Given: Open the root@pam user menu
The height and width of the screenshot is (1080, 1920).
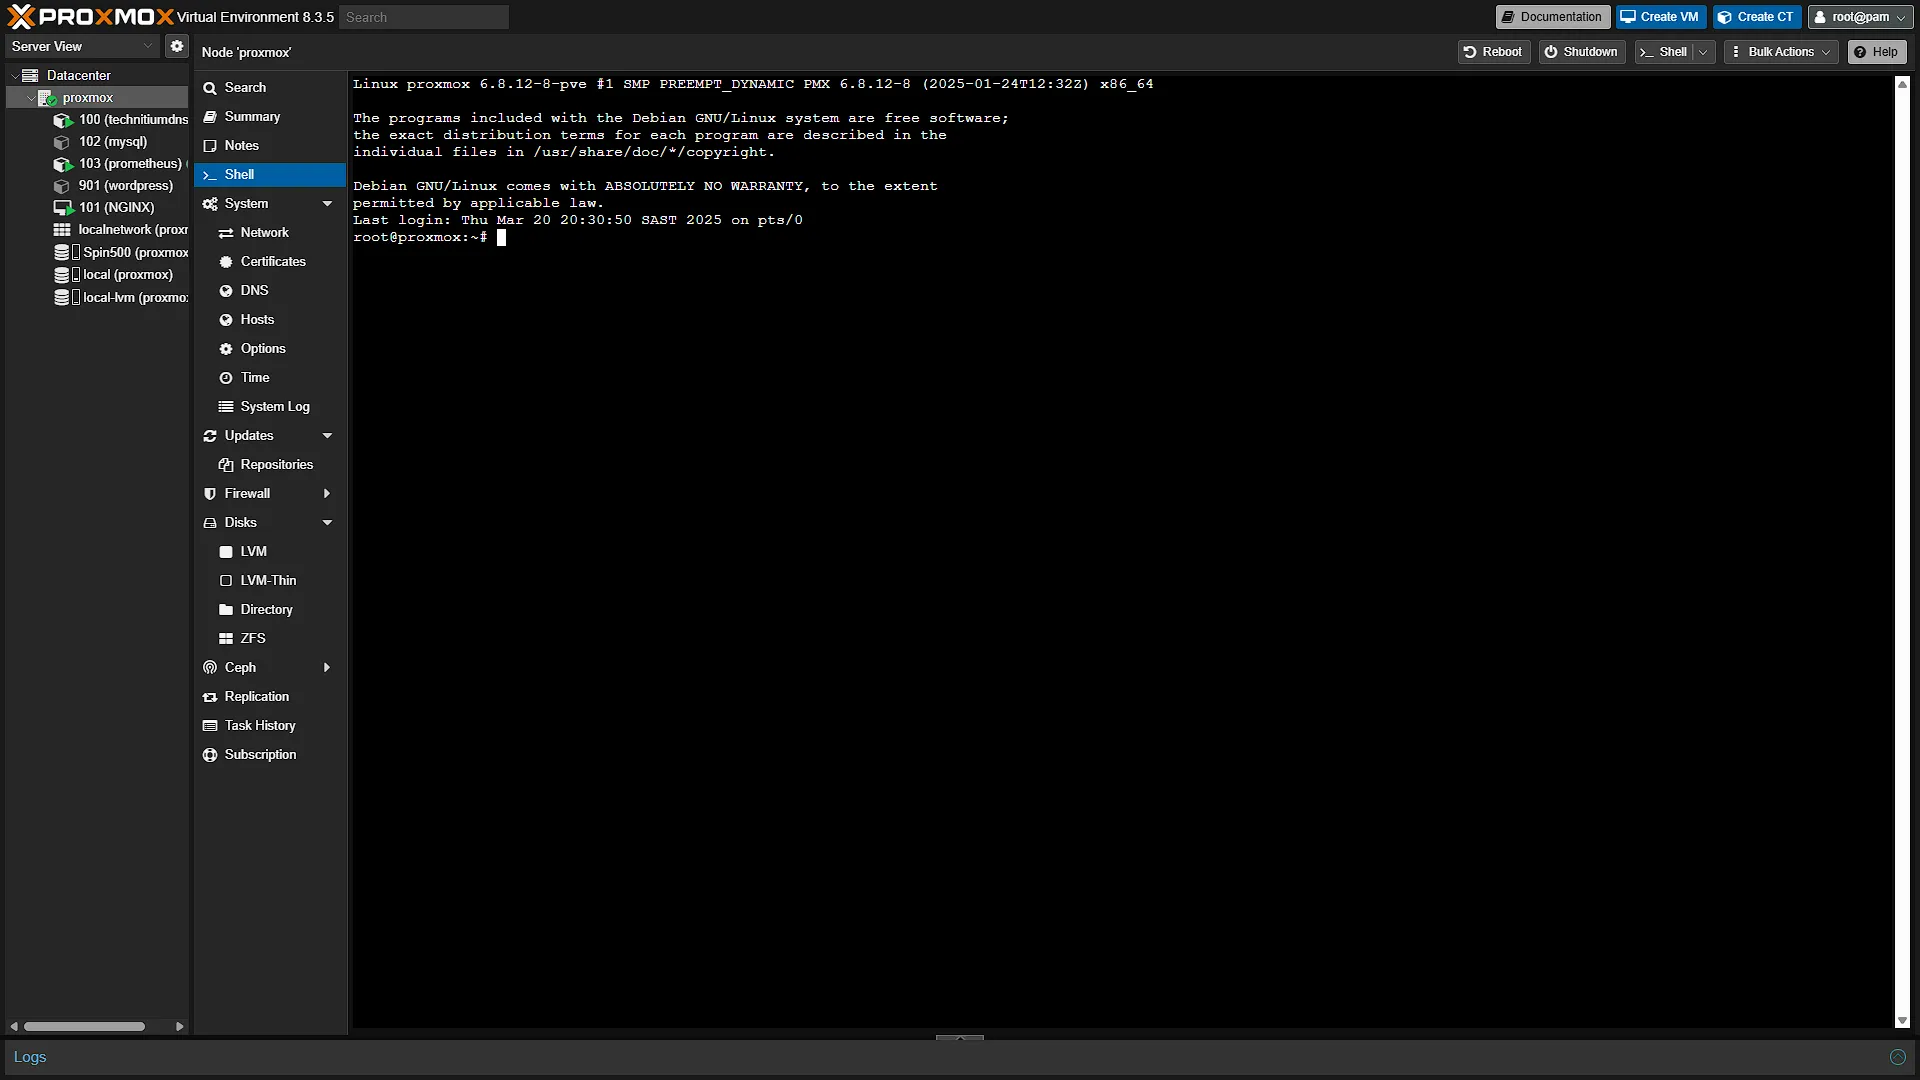Looking at the screenshot, I should 1860,17.
